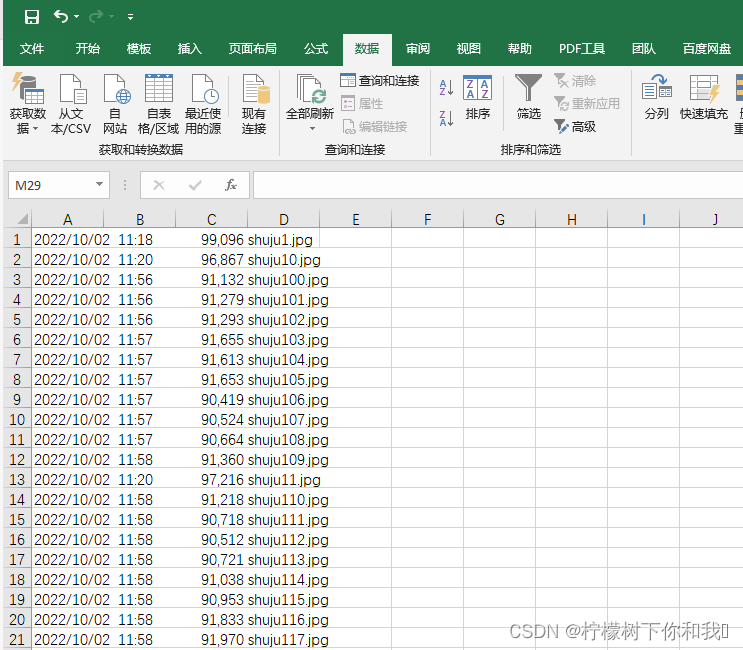Click into the formula bar input
Viewport: 743px width, 650px height.
498,185
